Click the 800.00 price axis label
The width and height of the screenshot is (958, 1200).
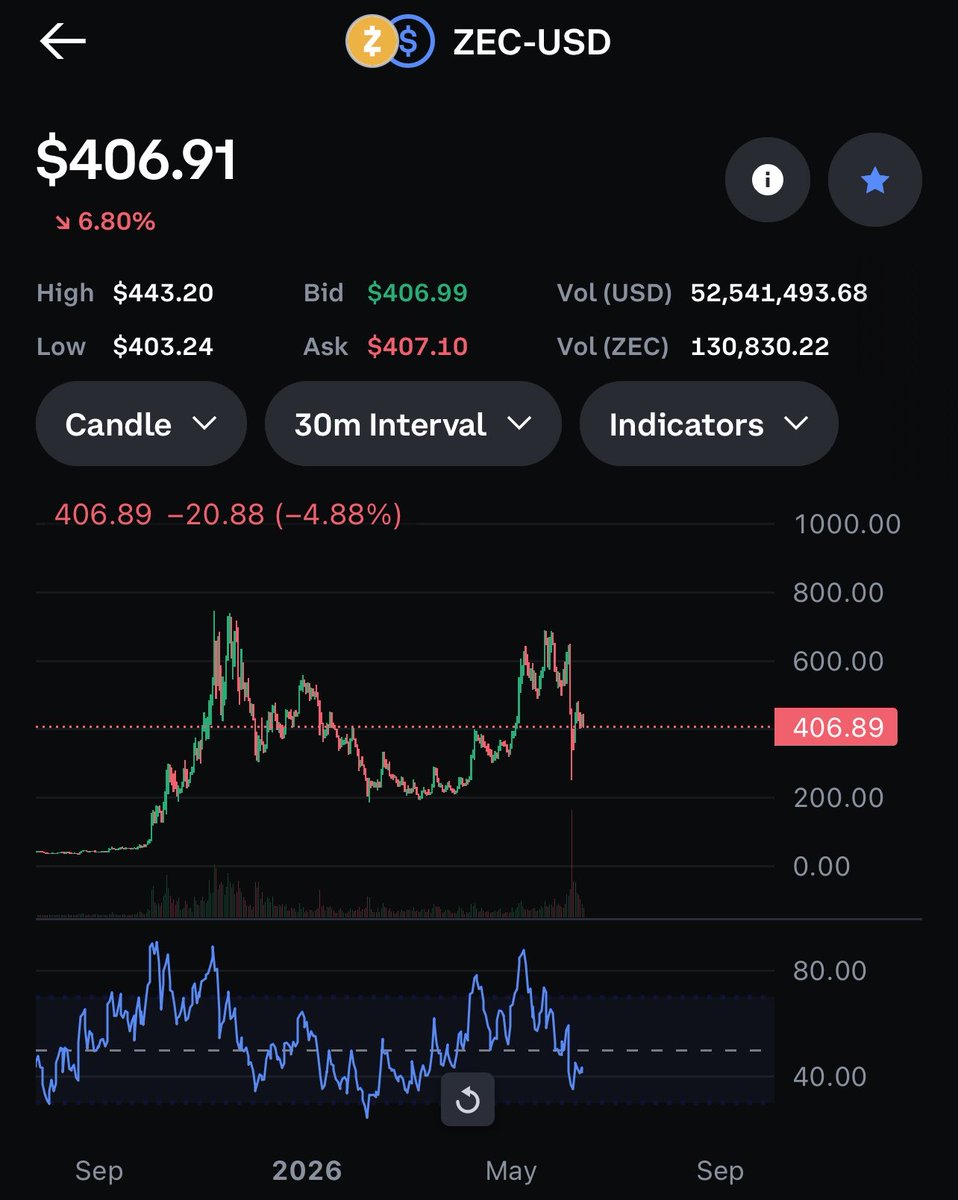coord(838,592)
